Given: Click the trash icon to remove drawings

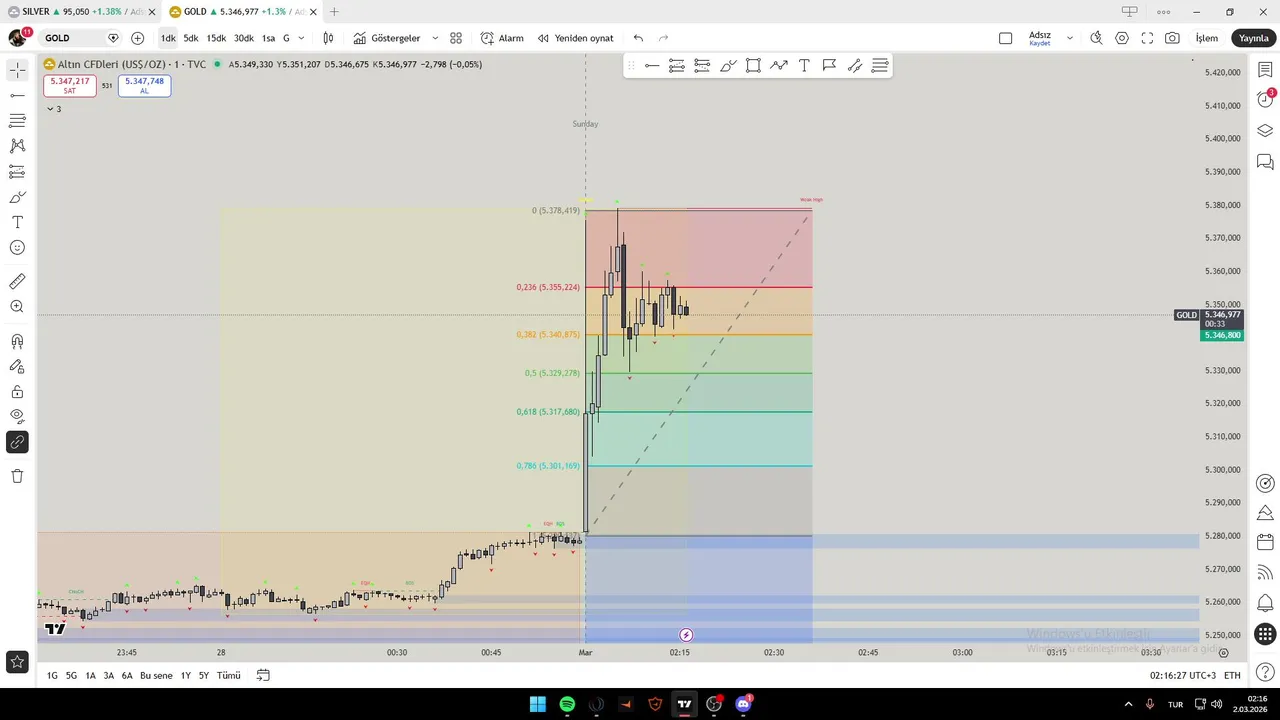Looking at the screenshot, I should click(x=17, y=476).
